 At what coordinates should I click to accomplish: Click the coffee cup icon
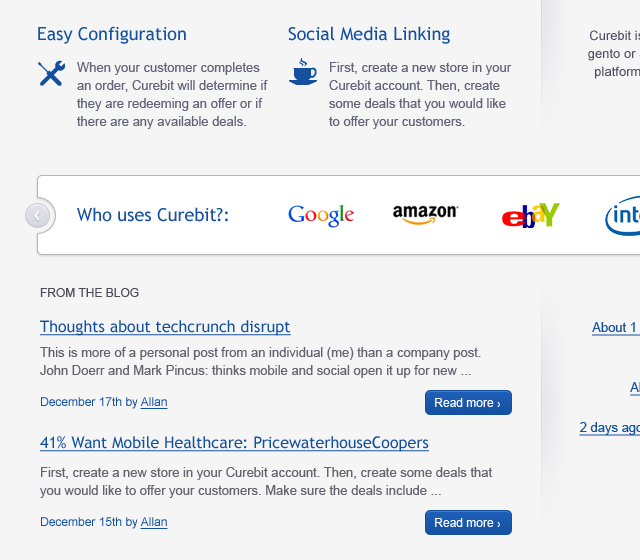point(303,72)
